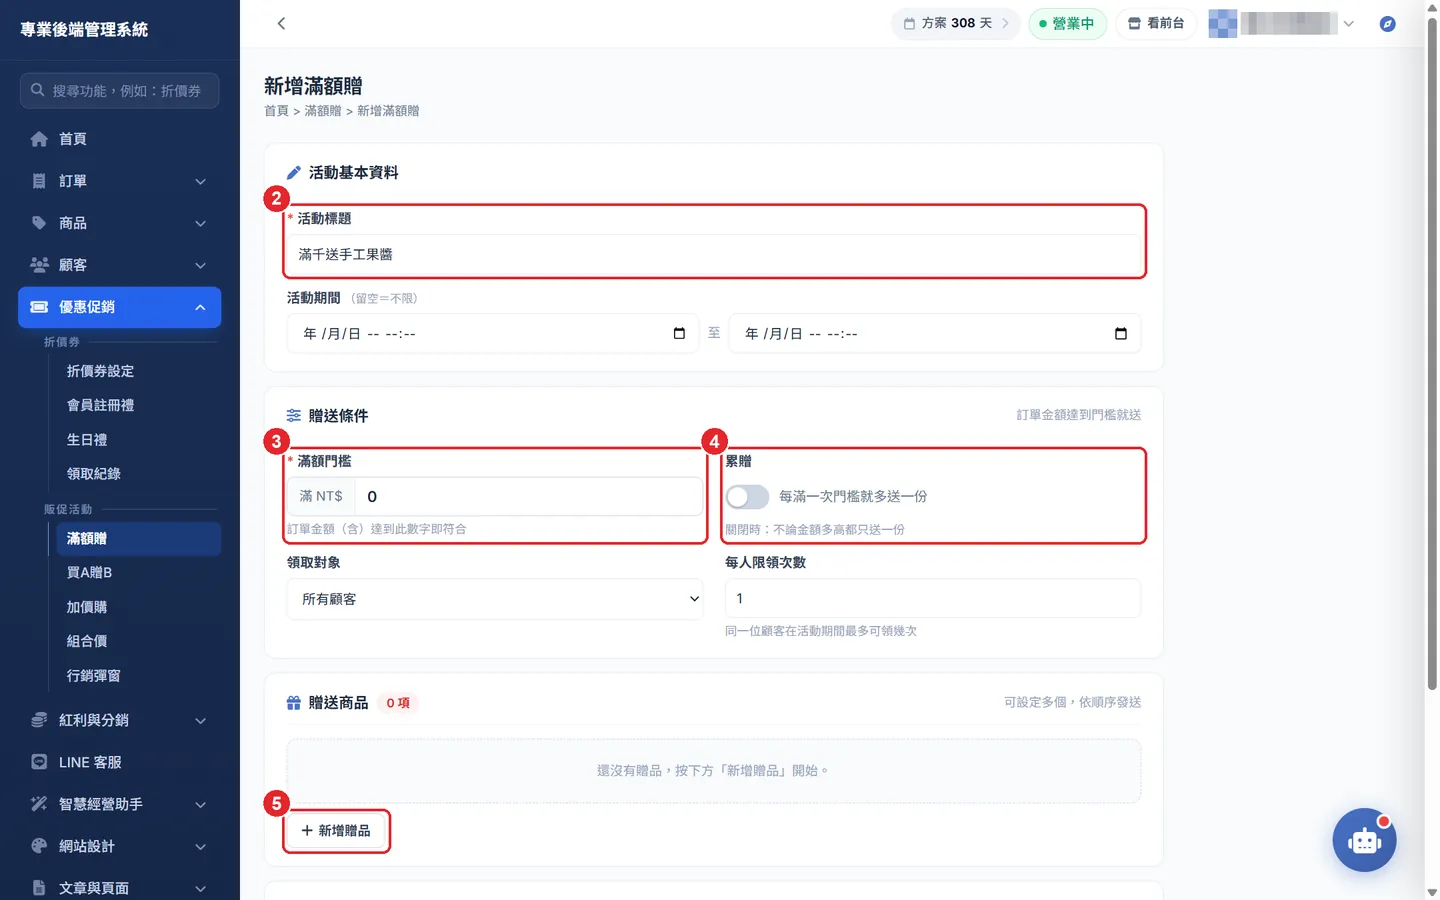
Task: Click the tag icon beside 商品
Action: coord(39,223)
